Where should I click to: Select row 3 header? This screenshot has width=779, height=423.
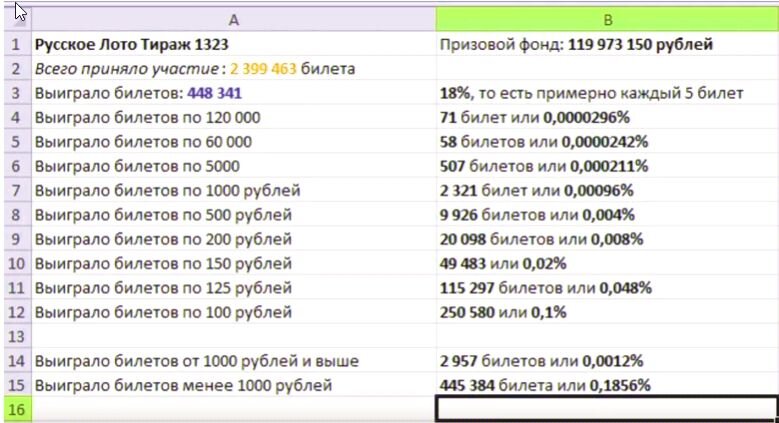[x=17, y=93]
